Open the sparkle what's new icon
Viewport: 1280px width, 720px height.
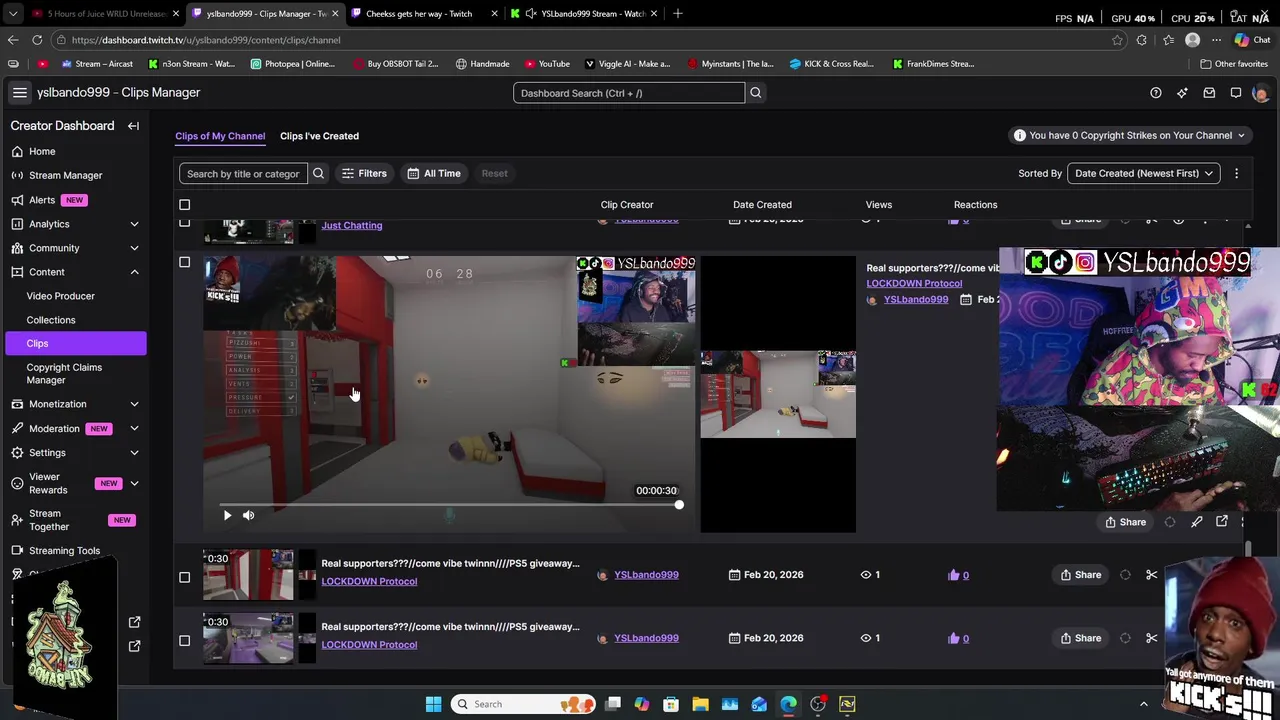[x=1182, y=93]
